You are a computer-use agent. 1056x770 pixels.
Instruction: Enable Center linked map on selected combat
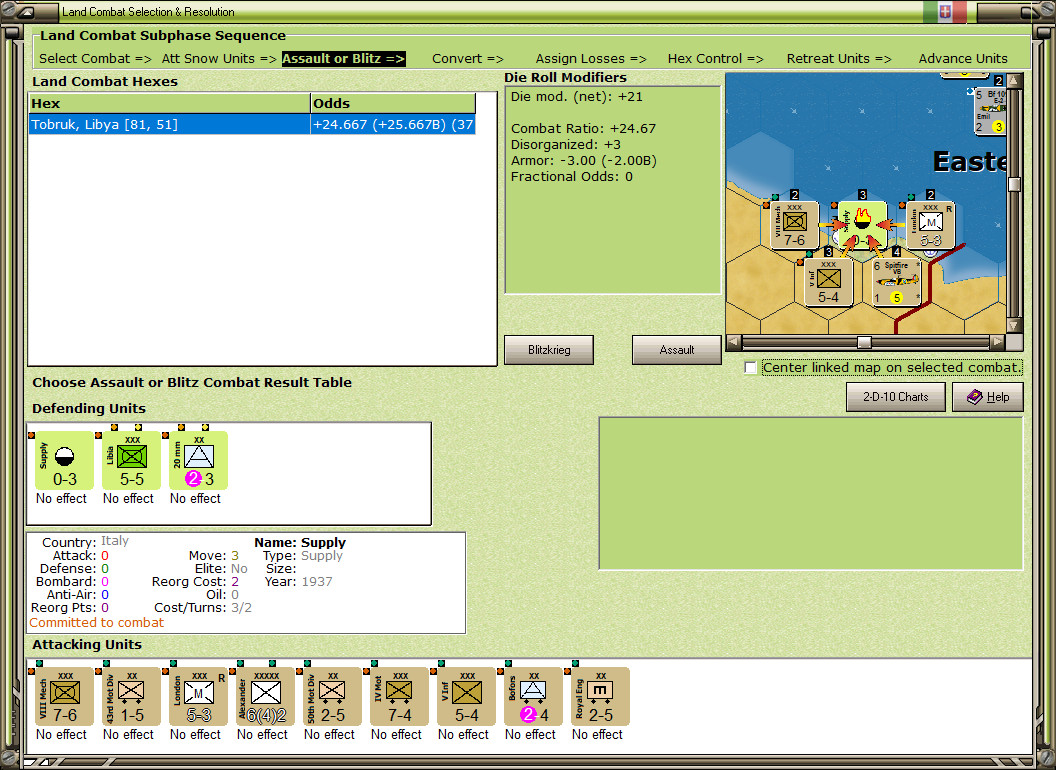click(750, 368)
